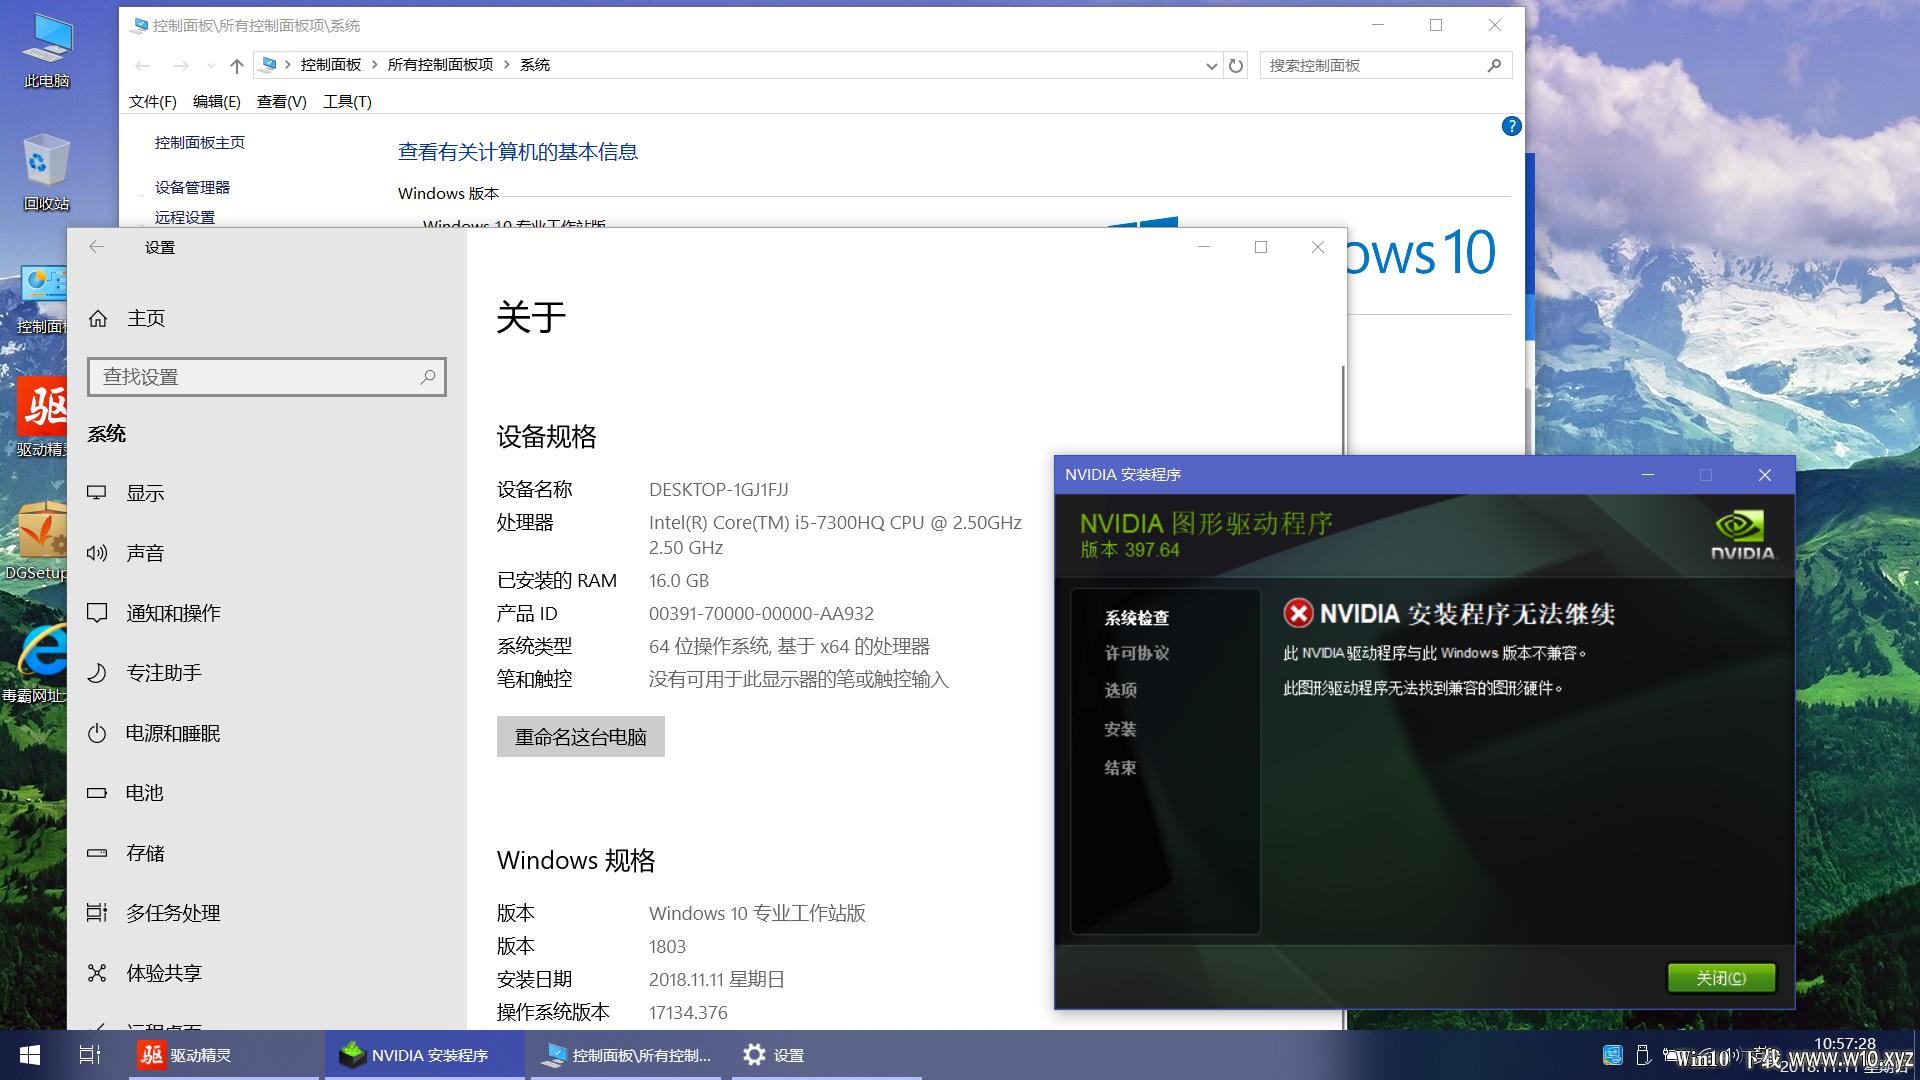Click the Windows Start button
Screen dimensions: 1920x1080
(x=30, y=1055)
